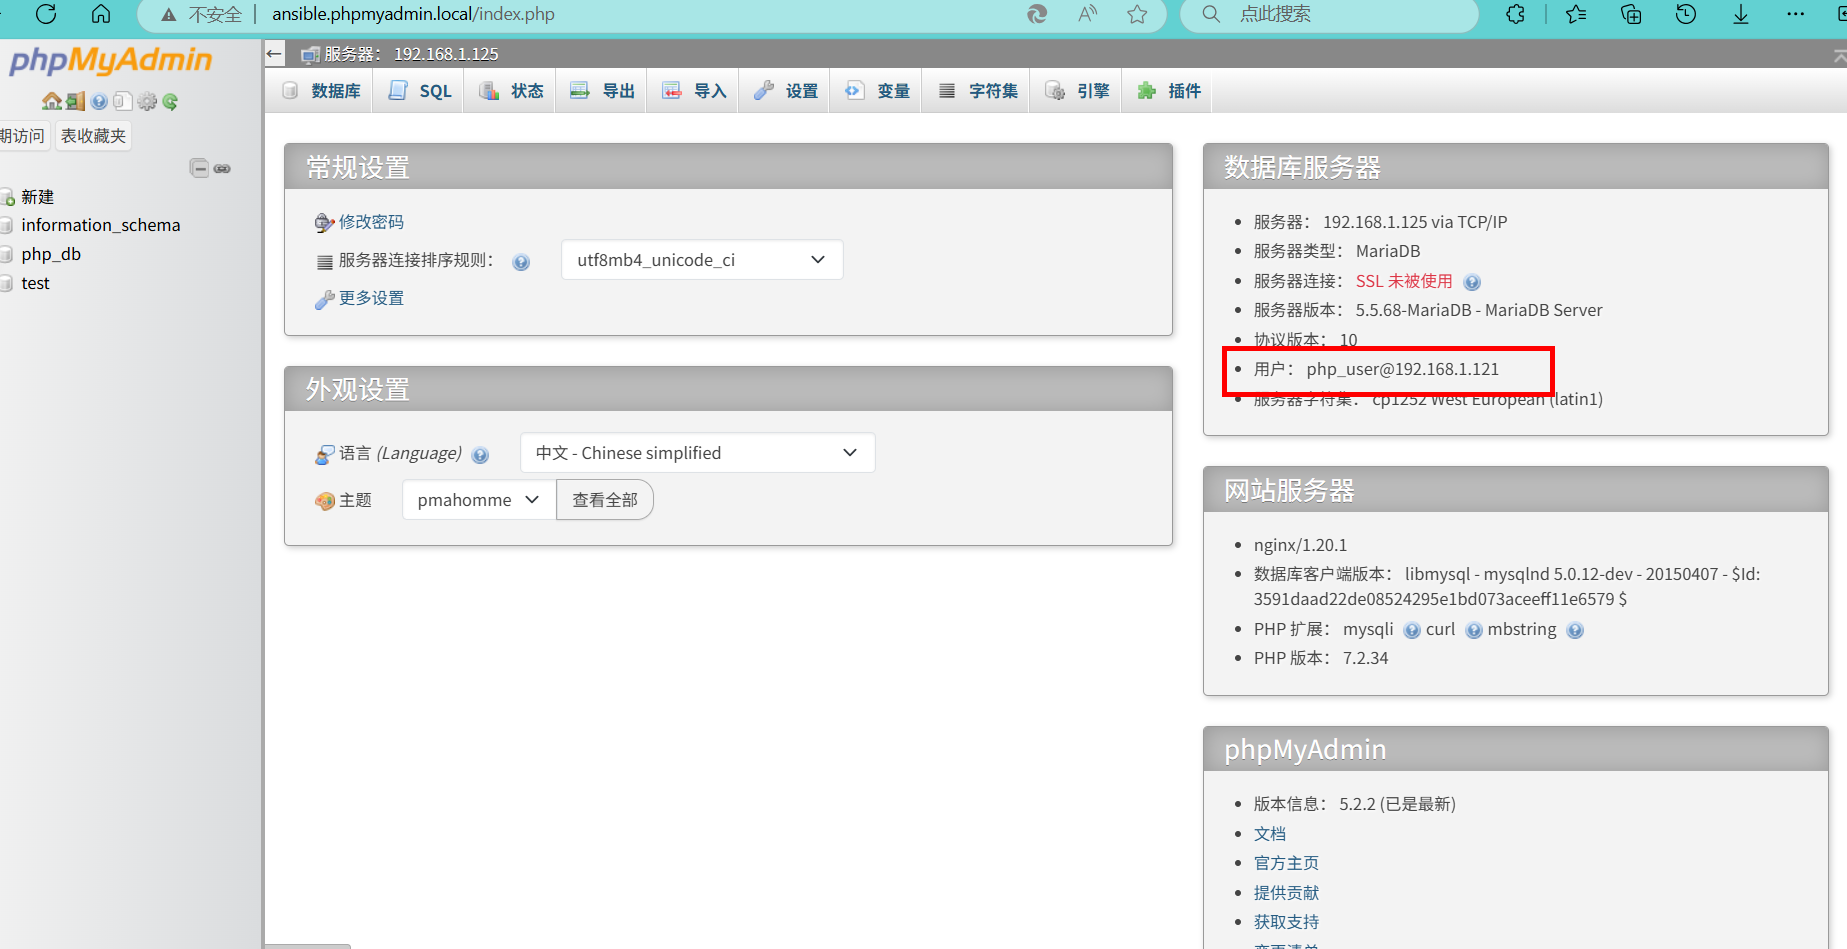The width and height of the screenshot is (1847, 949).
Task: Click the log out door icon
Action: pyautogui.click(x=75, y=101)
